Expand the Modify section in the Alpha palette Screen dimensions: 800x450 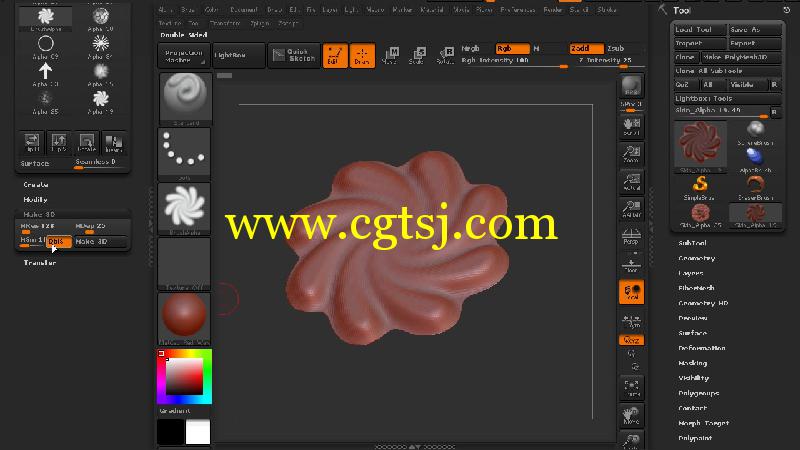(35, 199)
